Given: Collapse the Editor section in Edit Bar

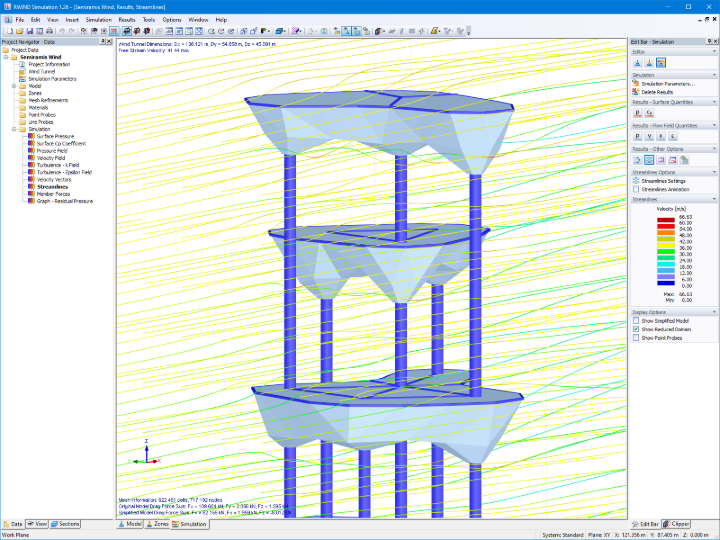Looking at the screenshot, I should tap(714, 52).
